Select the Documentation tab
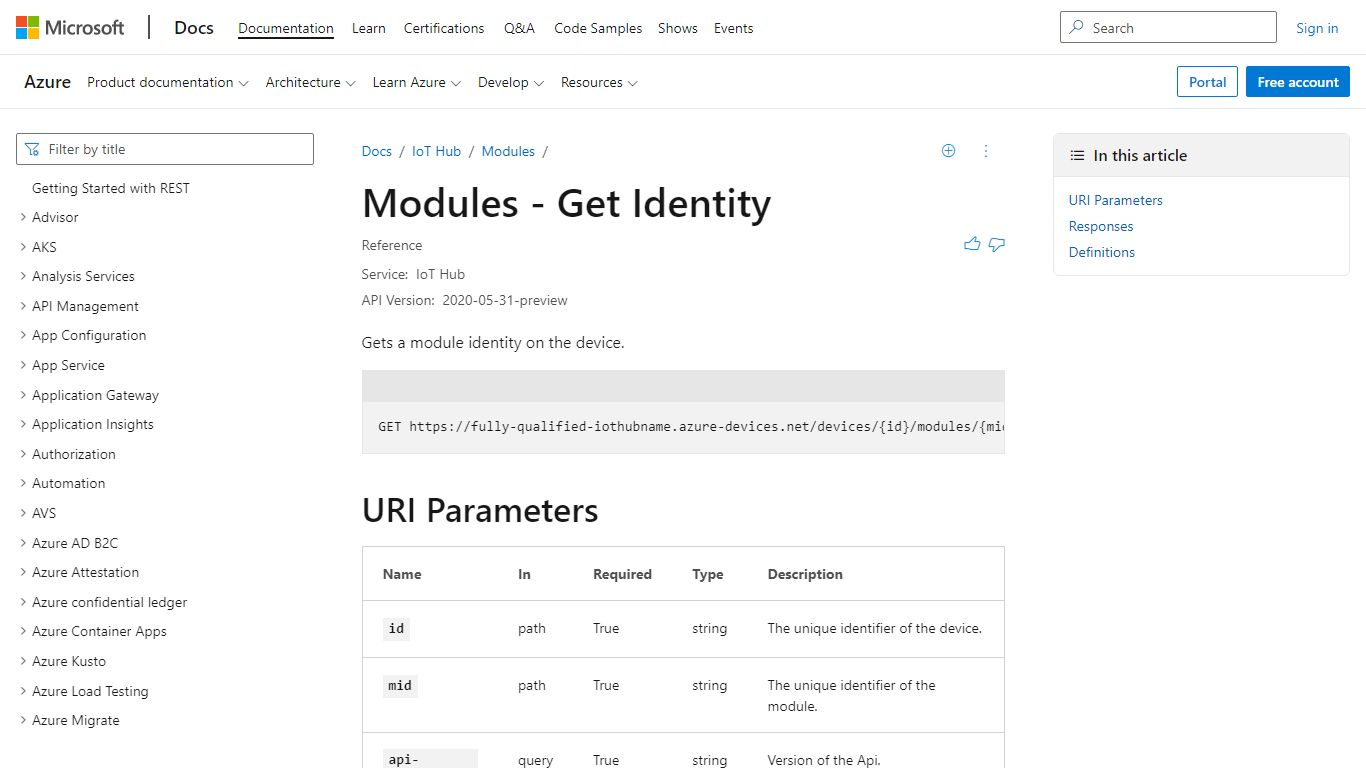Image resolution: width=1366 pixels, height=768 pixels. (286, 28)
